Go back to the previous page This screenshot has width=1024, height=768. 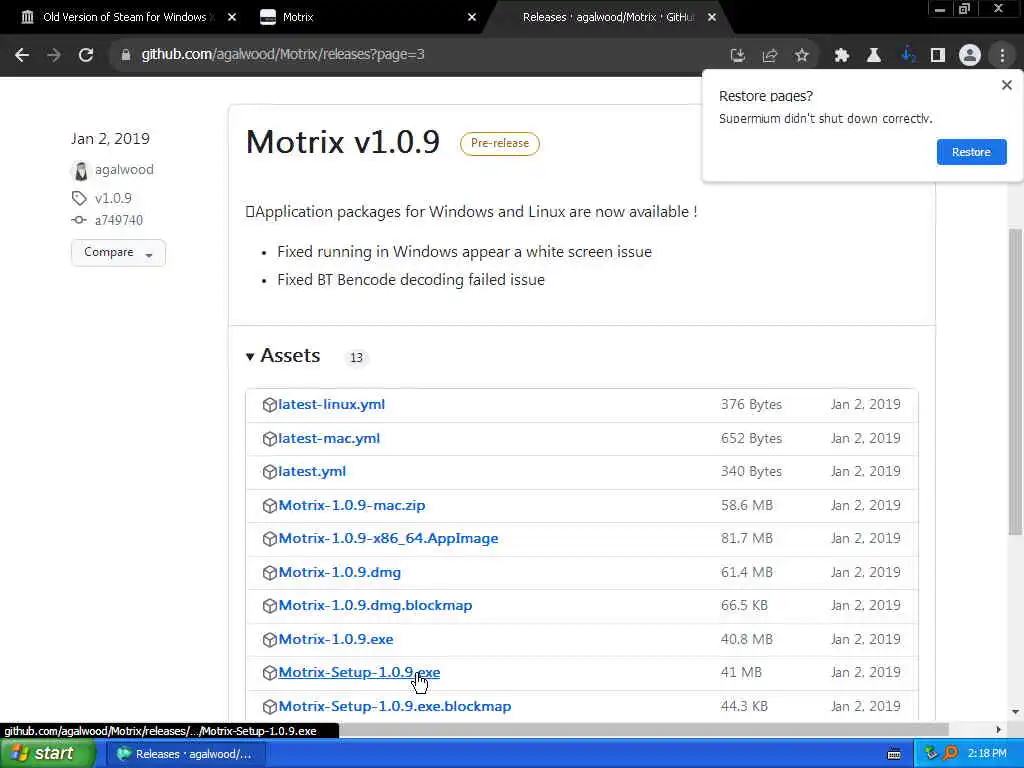22,55
